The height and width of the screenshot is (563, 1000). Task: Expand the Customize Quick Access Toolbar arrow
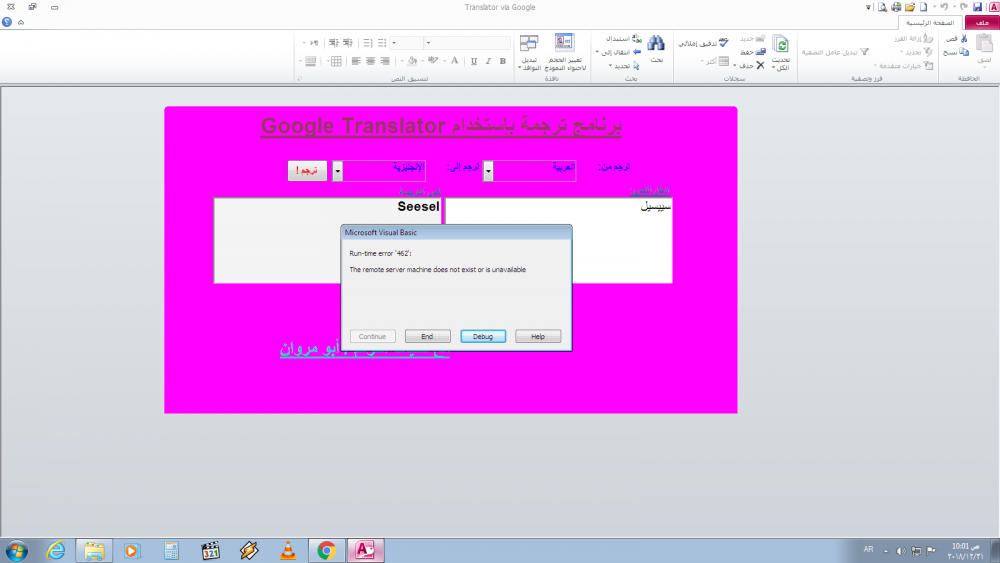pyautogui.click(x=868, y=8)
